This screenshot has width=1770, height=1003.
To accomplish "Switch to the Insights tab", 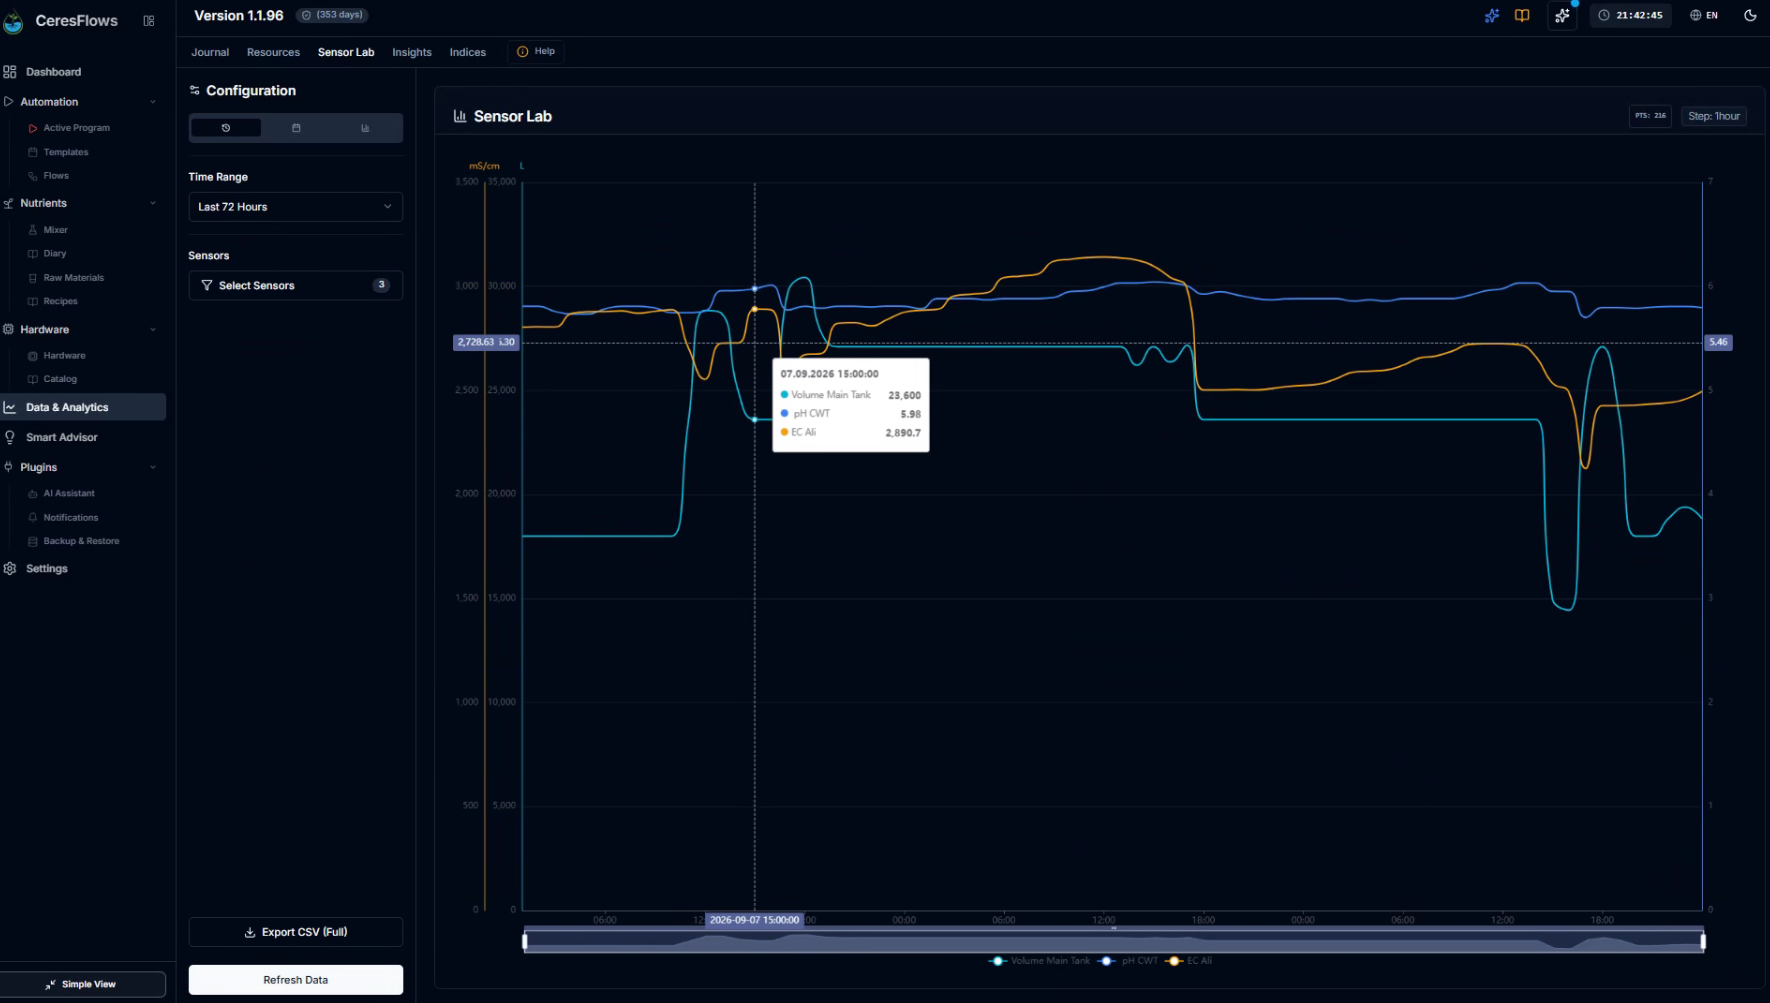I will (412, 52).
